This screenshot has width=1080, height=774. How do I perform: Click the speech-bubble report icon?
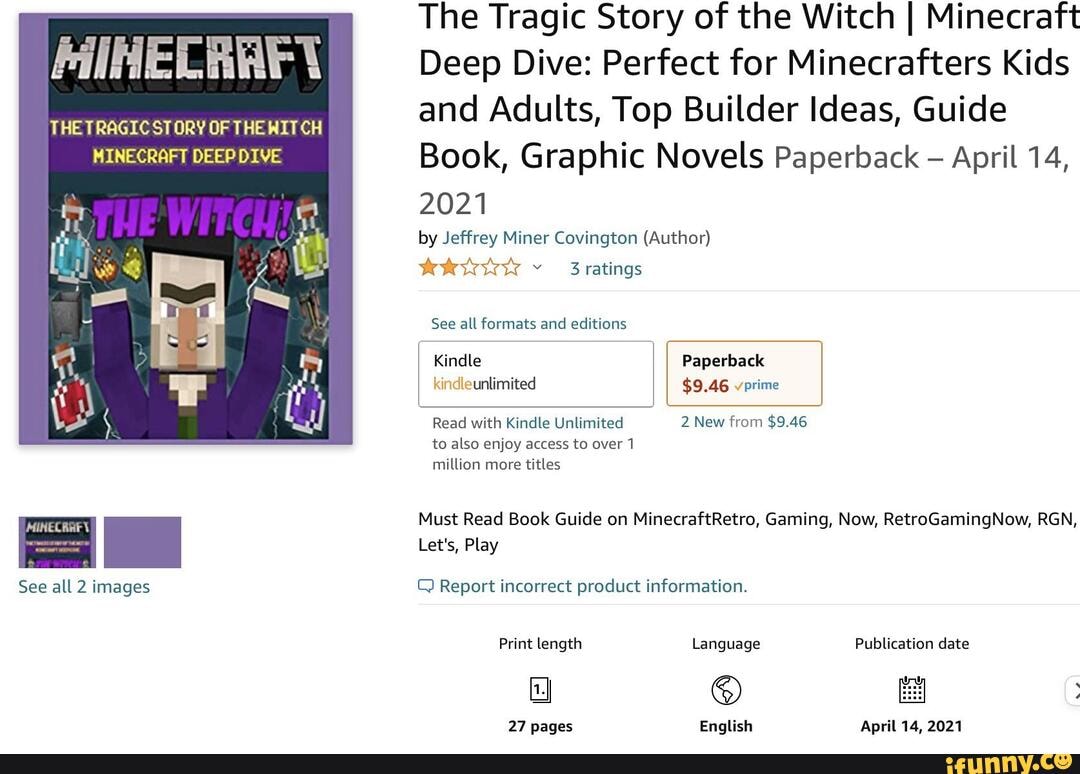click(425, 585)
